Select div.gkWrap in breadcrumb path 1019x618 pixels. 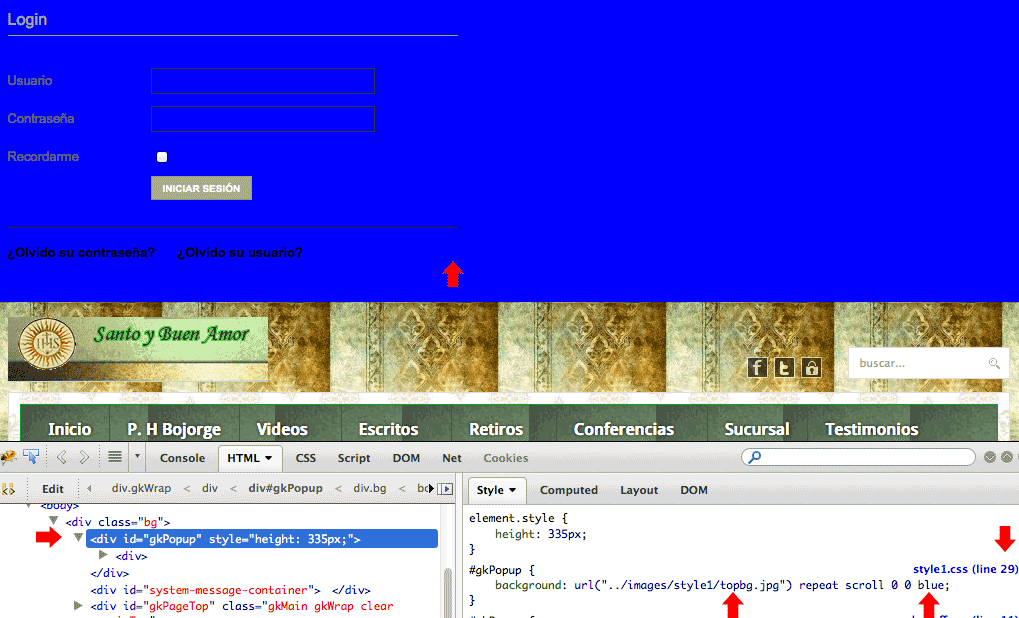[141, 489]
